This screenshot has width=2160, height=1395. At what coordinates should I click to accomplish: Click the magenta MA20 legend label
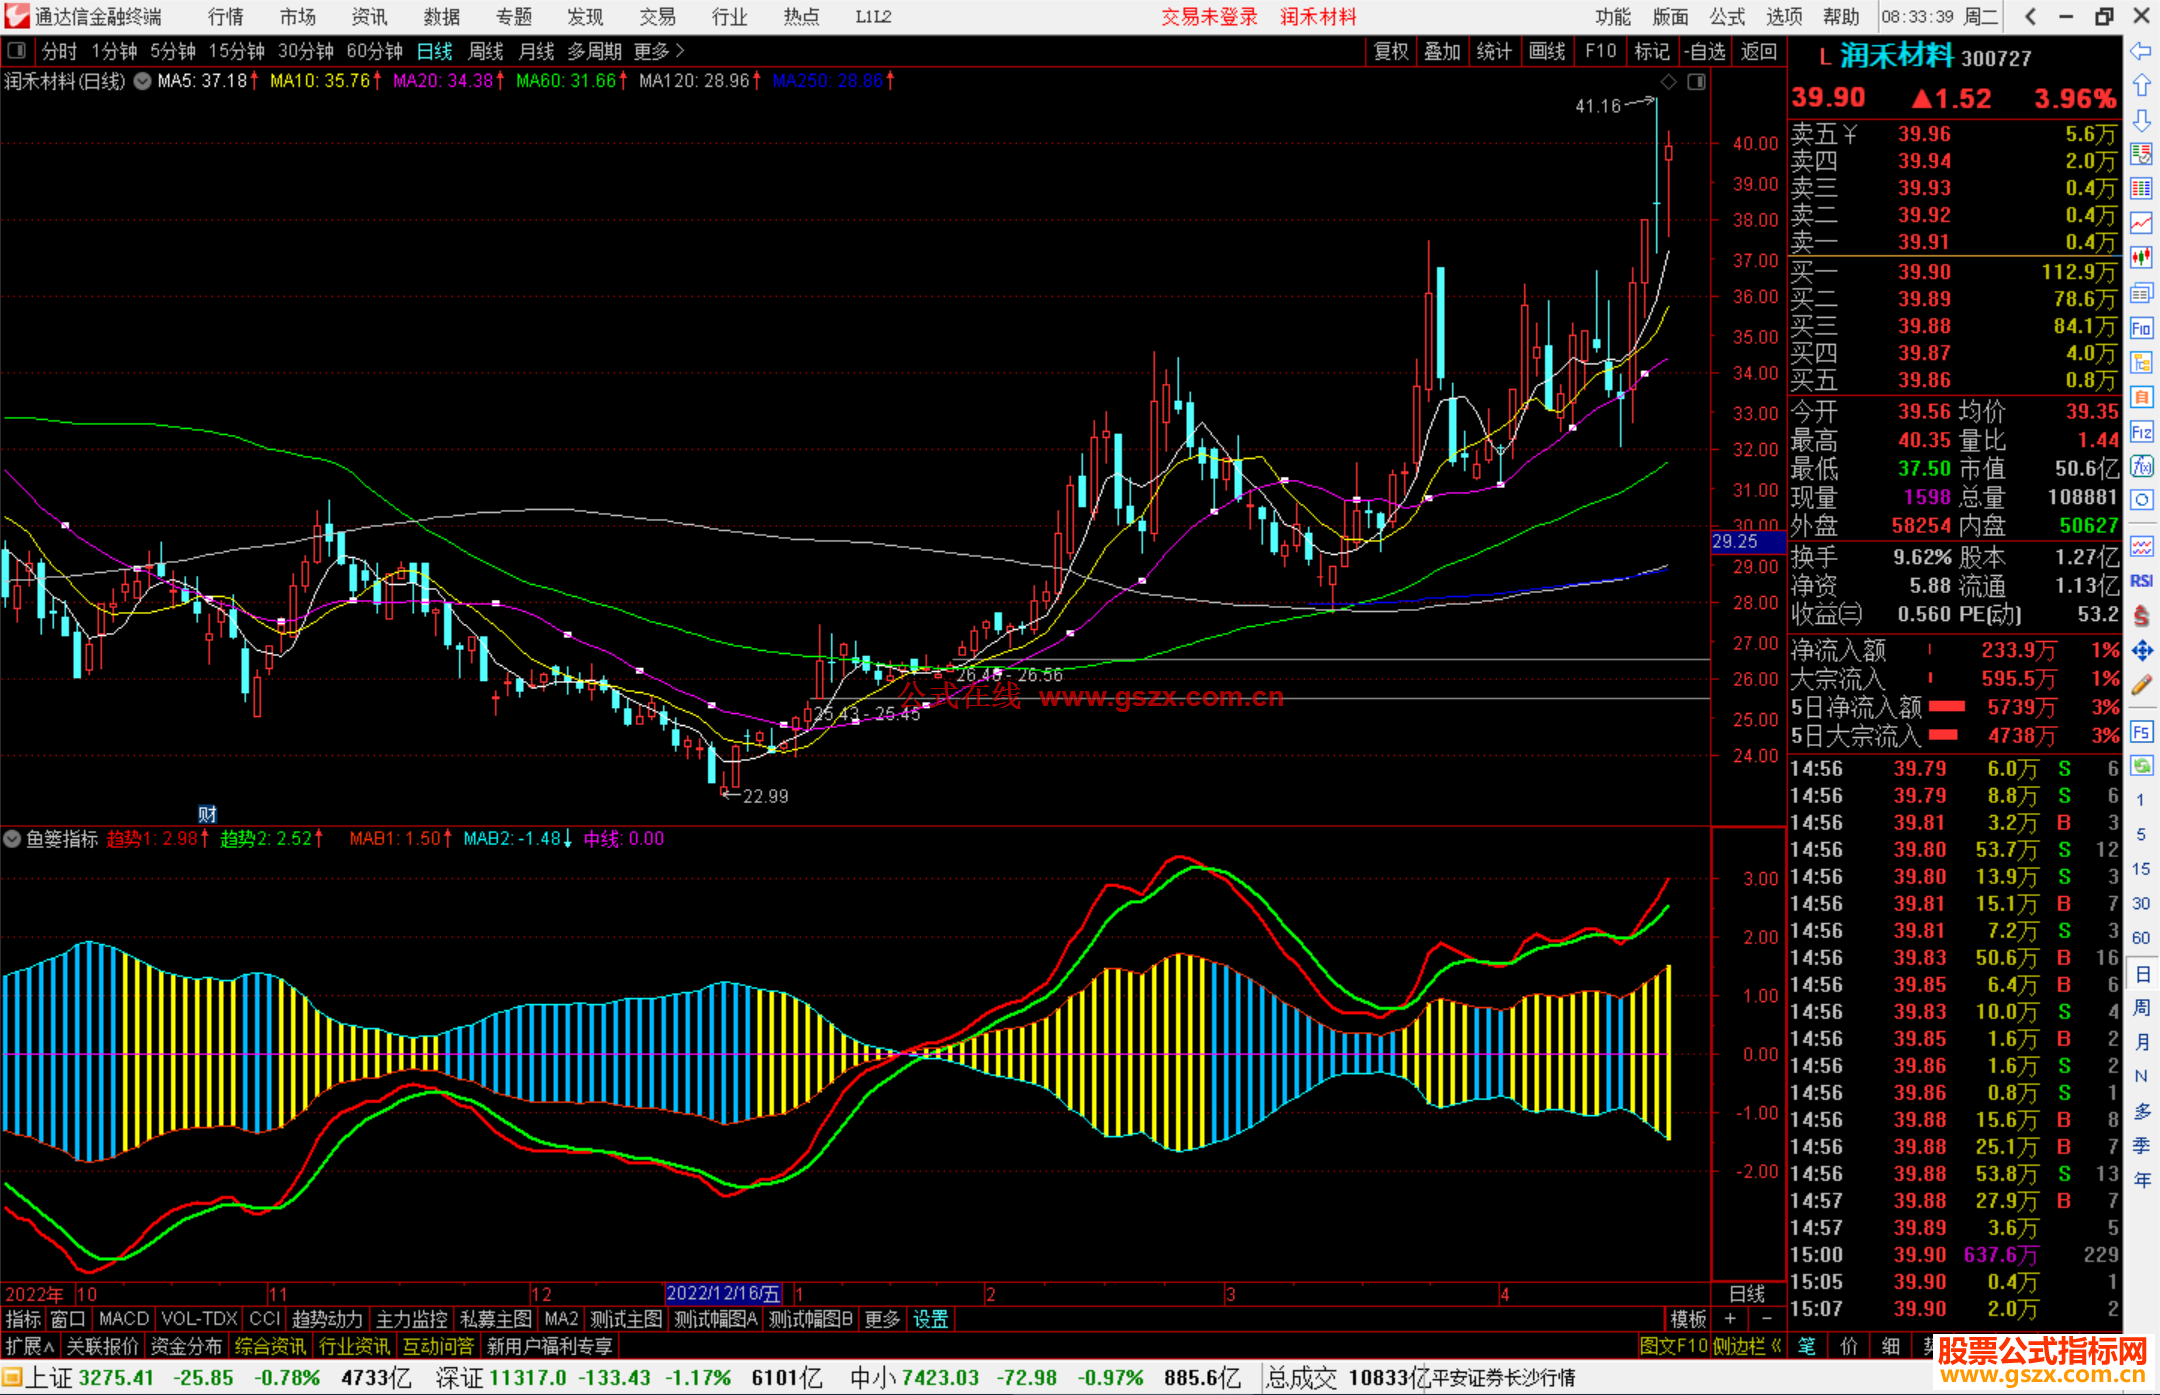click(x=443, y=81)
